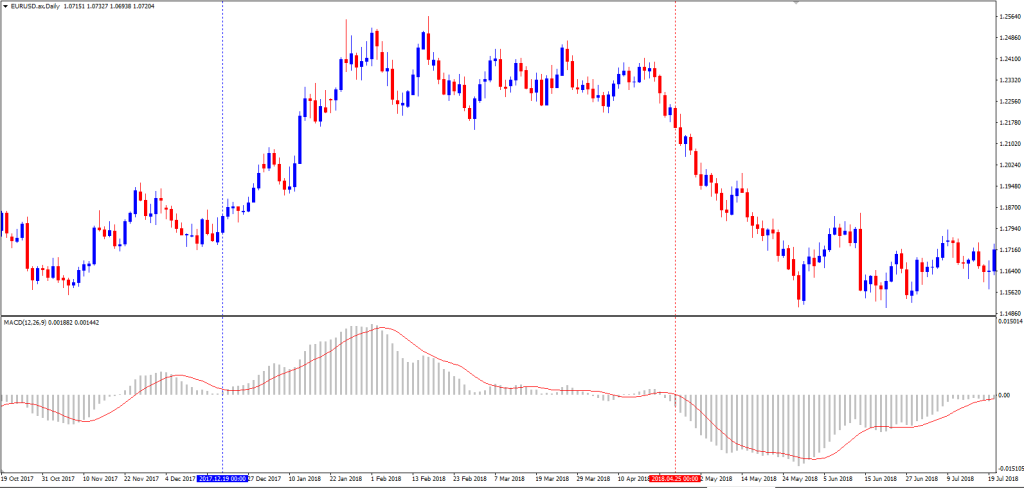Select the blue 2017.12.19 date label

tap(221, 479)
